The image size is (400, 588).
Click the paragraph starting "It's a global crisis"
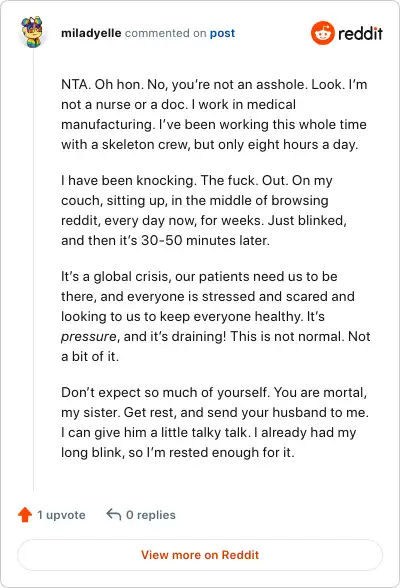coord(216,316)
